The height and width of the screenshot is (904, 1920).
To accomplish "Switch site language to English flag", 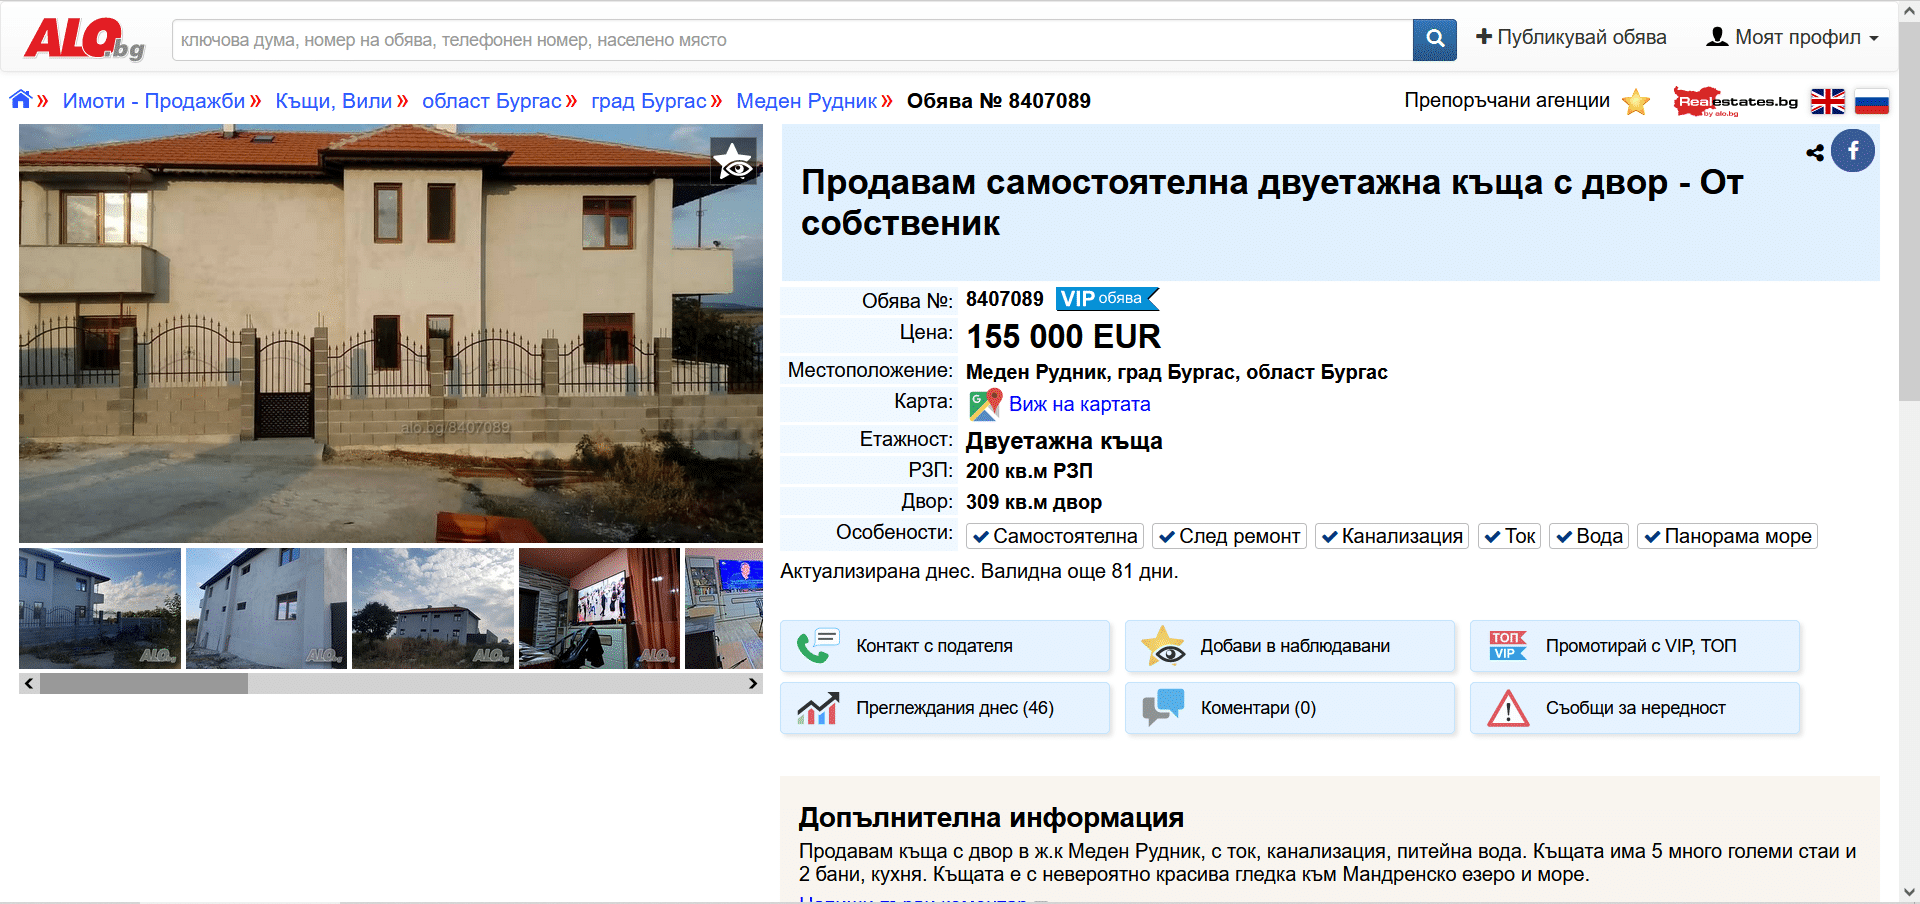I will click(1827, 101).
